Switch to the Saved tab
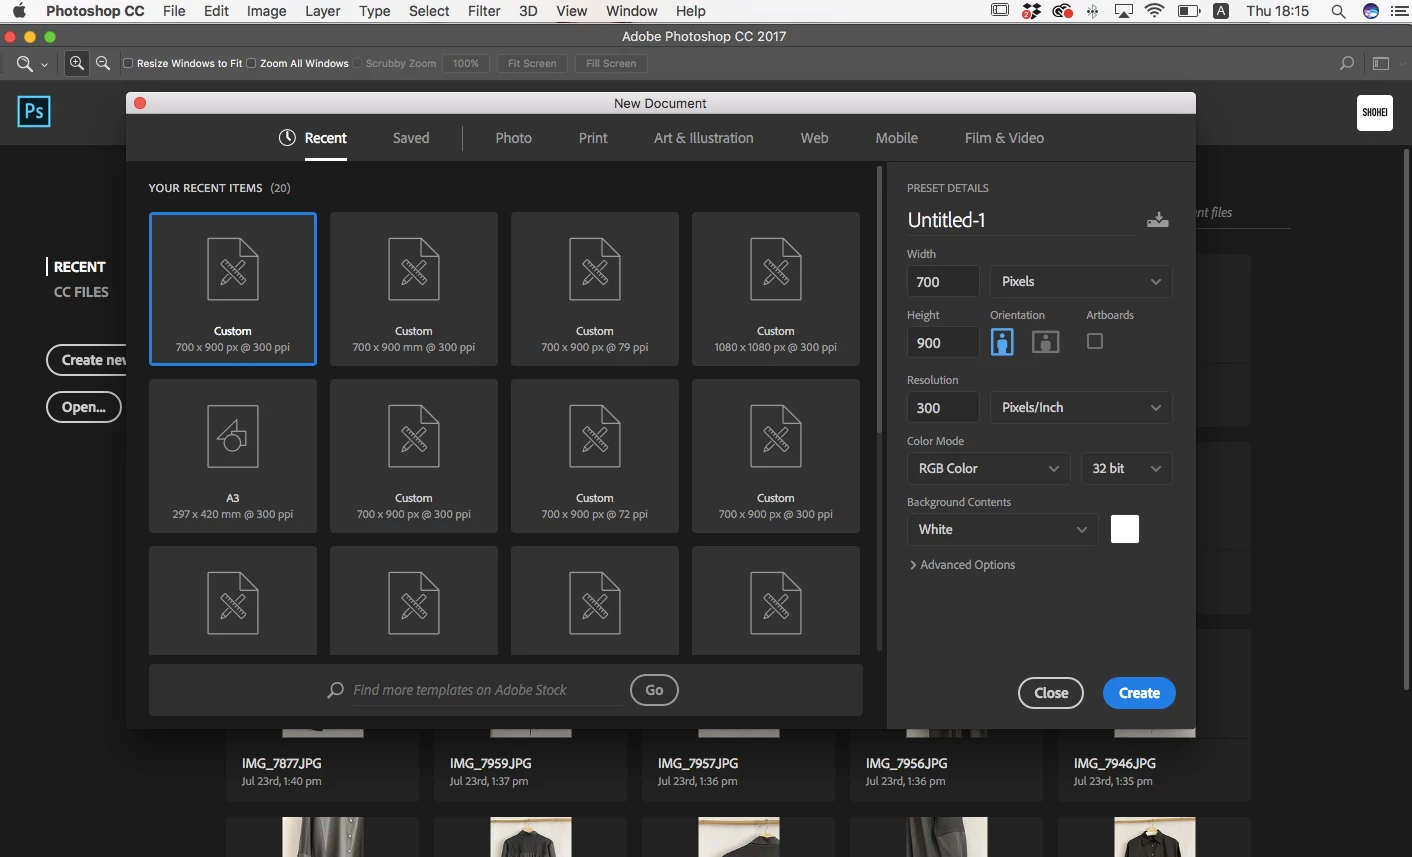The image size is (1412, 857). point(411,138)
